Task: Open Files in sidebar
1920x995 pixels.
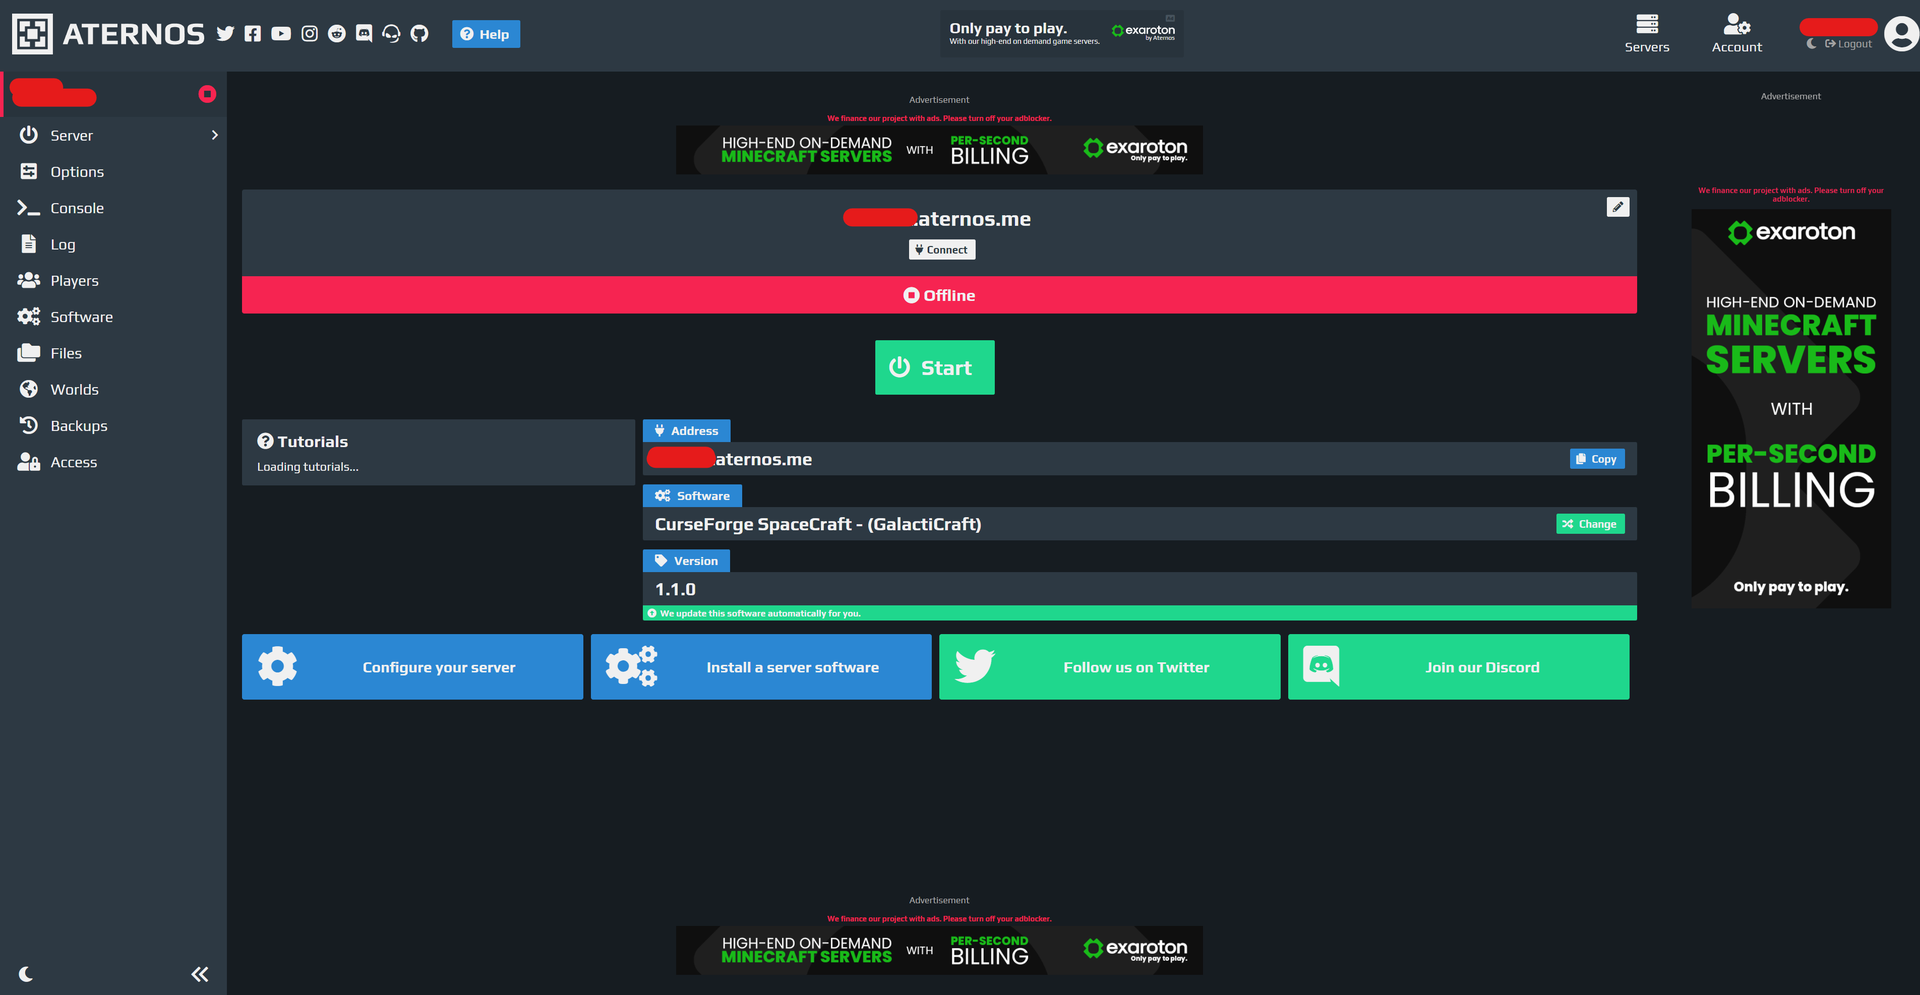Action: 113,353
